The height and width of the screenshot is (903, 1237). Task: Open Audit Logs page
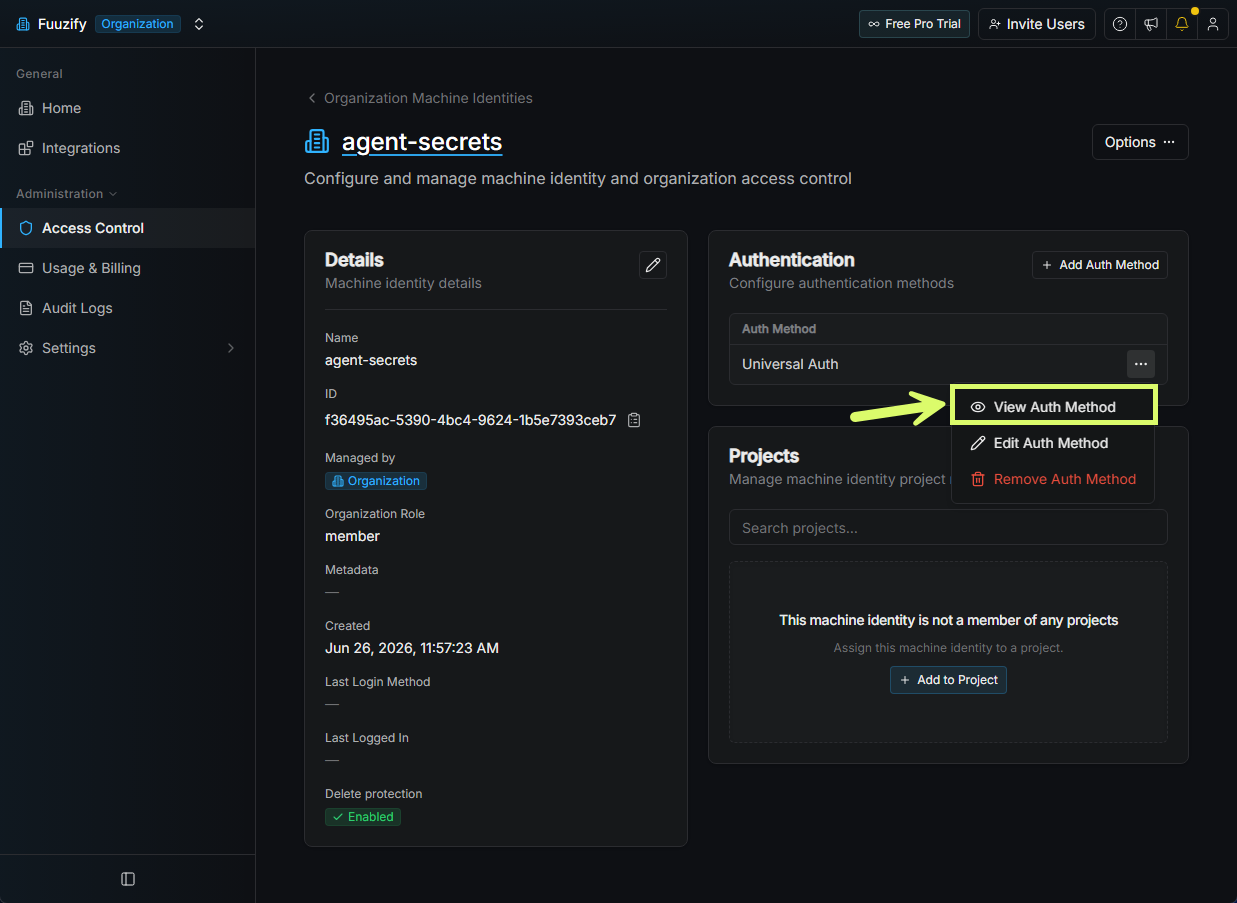[x=127, y=308]
